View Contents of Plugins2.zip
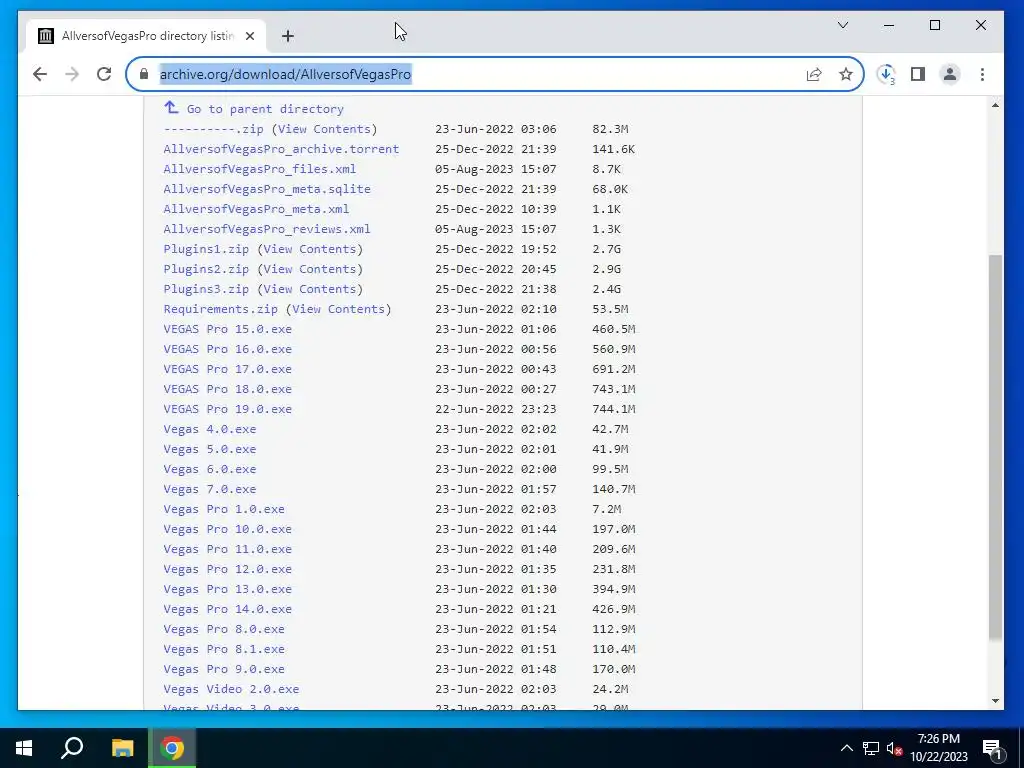 point(310,269)
